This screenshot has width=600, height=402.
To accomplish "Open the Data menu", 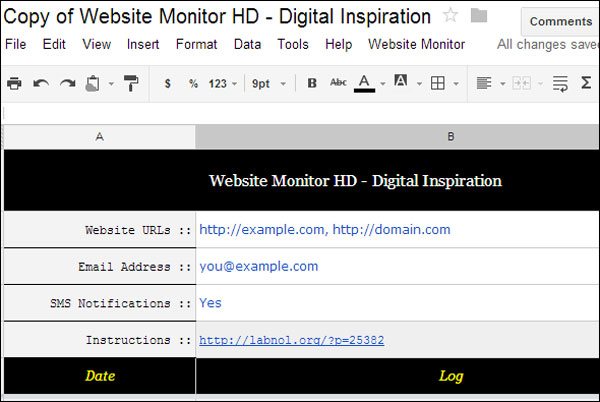I will pyautogui.click(x=247, y=44).
